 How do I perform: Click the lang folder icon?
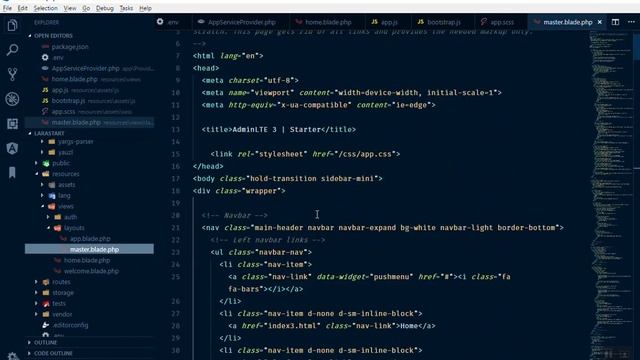pos(52,196)
